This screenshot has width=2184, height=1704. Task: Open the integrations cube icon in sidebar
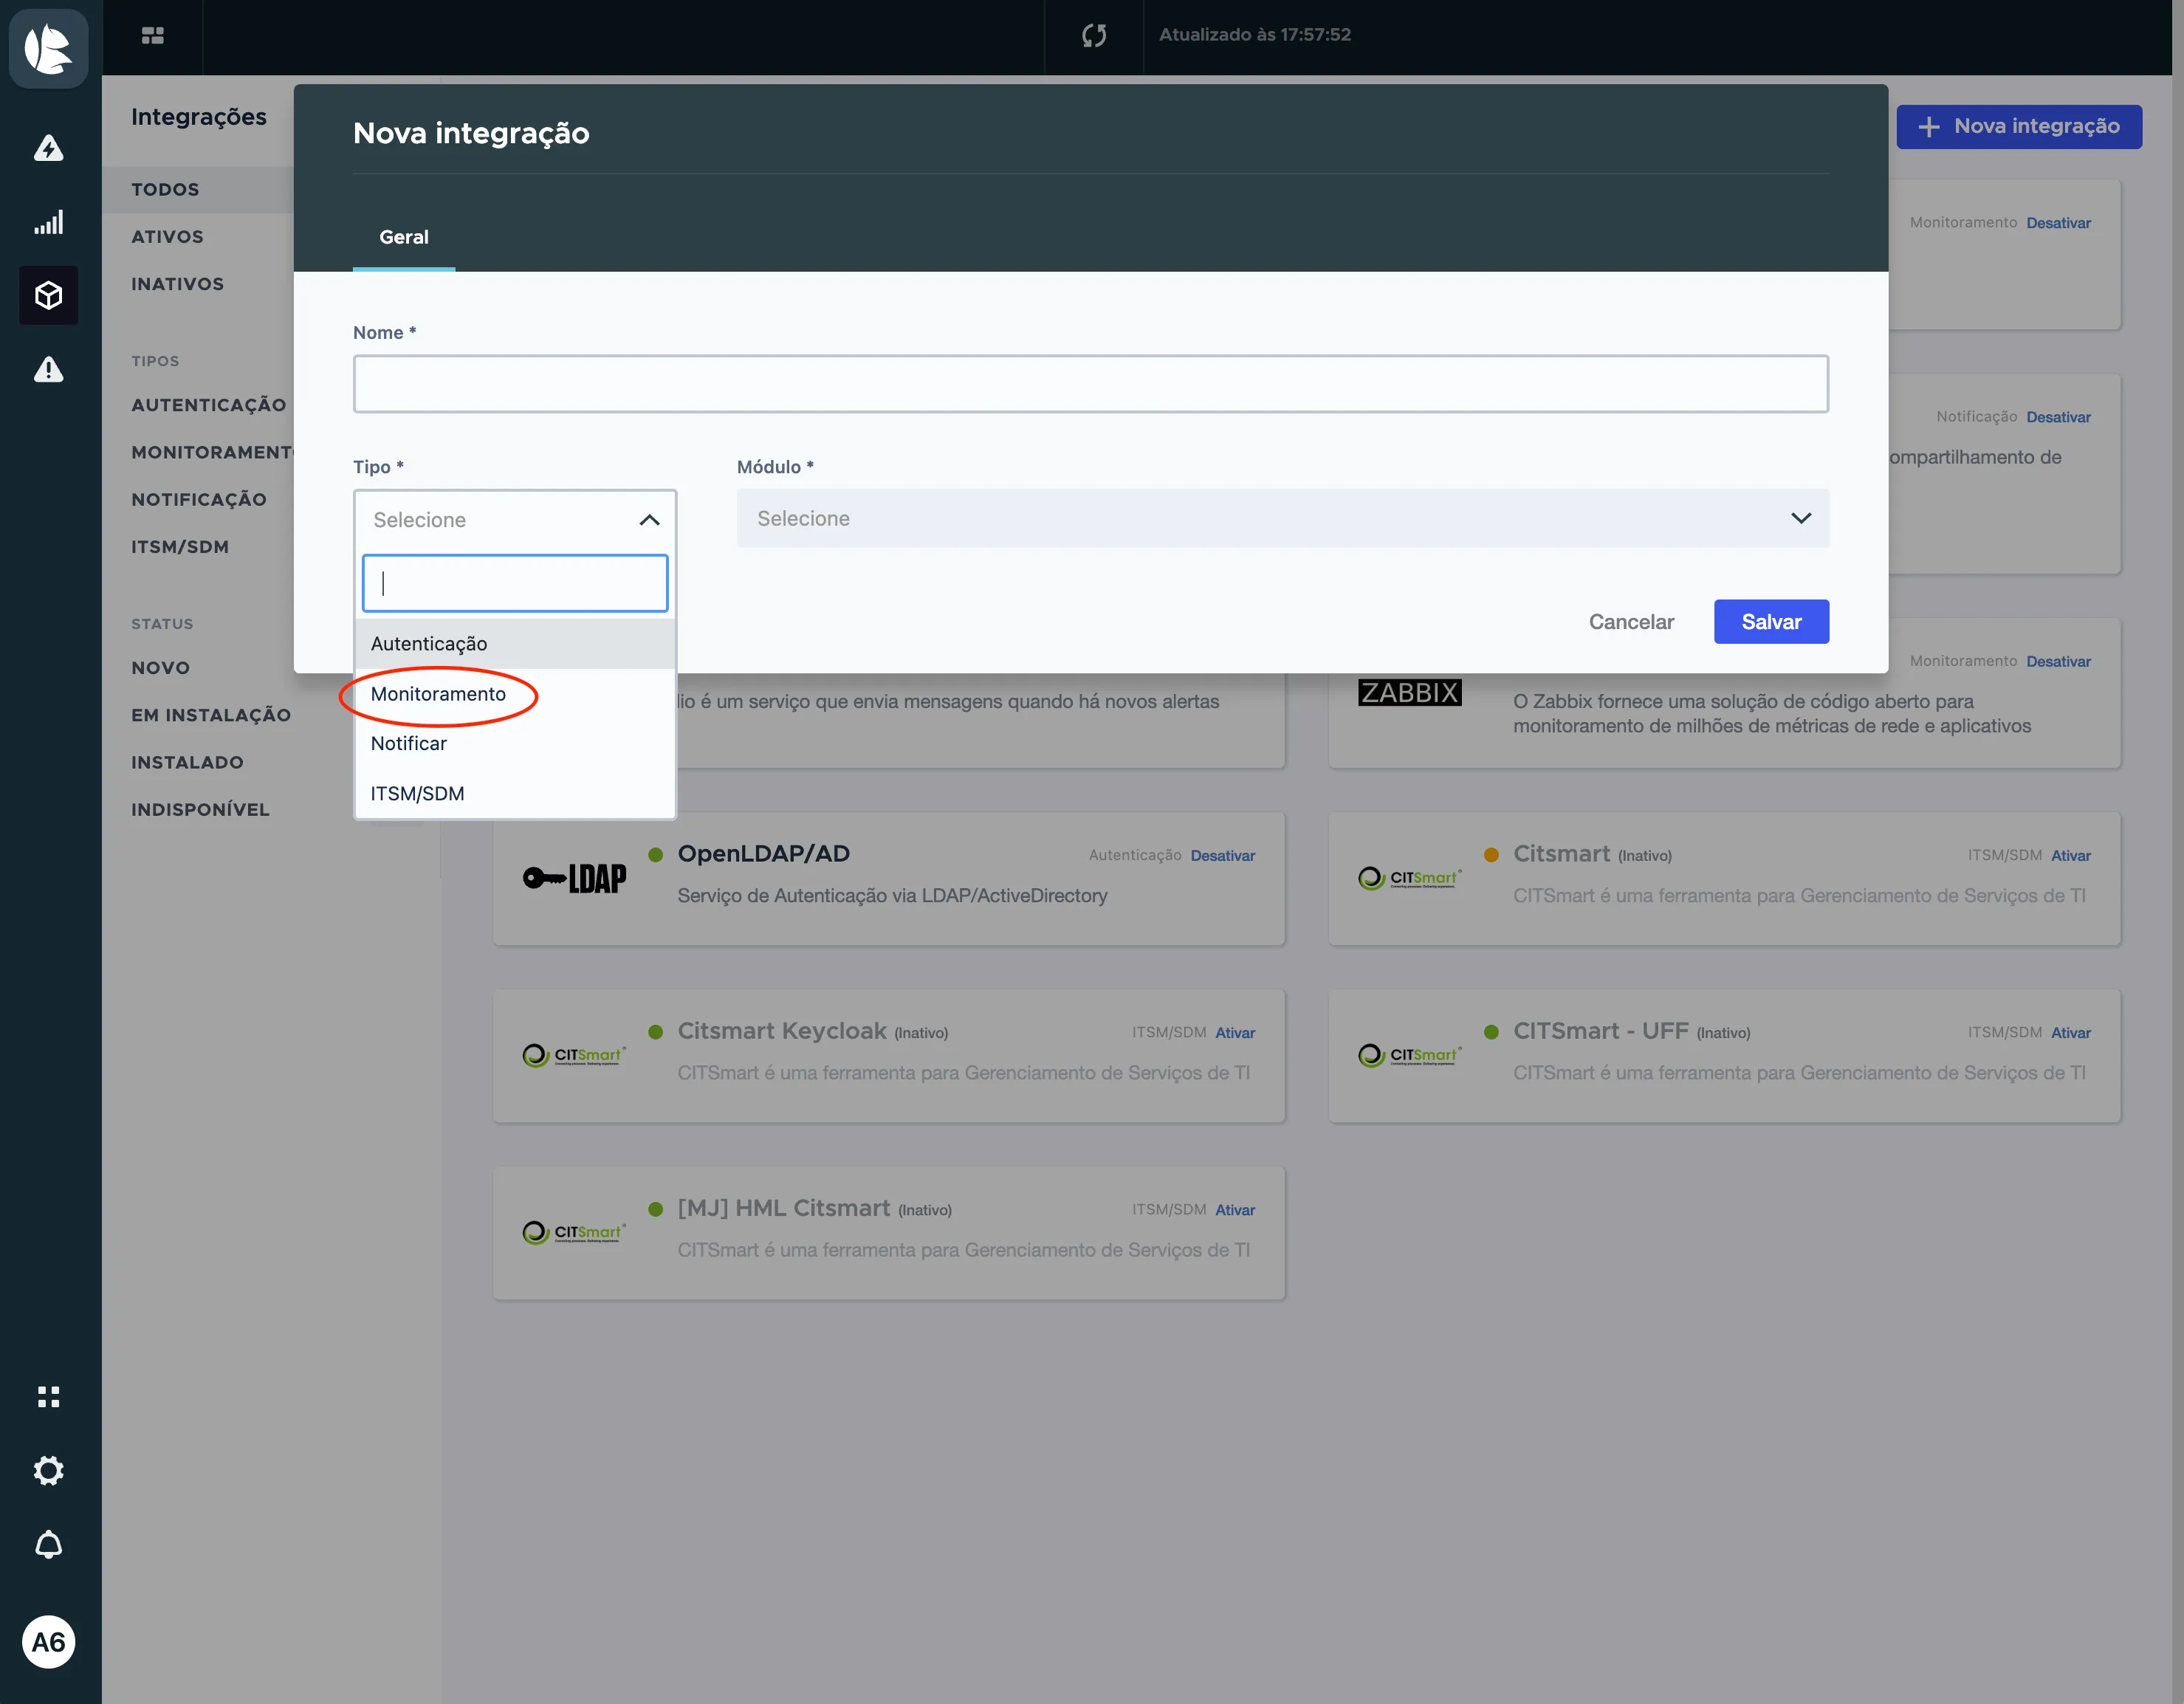48,295
